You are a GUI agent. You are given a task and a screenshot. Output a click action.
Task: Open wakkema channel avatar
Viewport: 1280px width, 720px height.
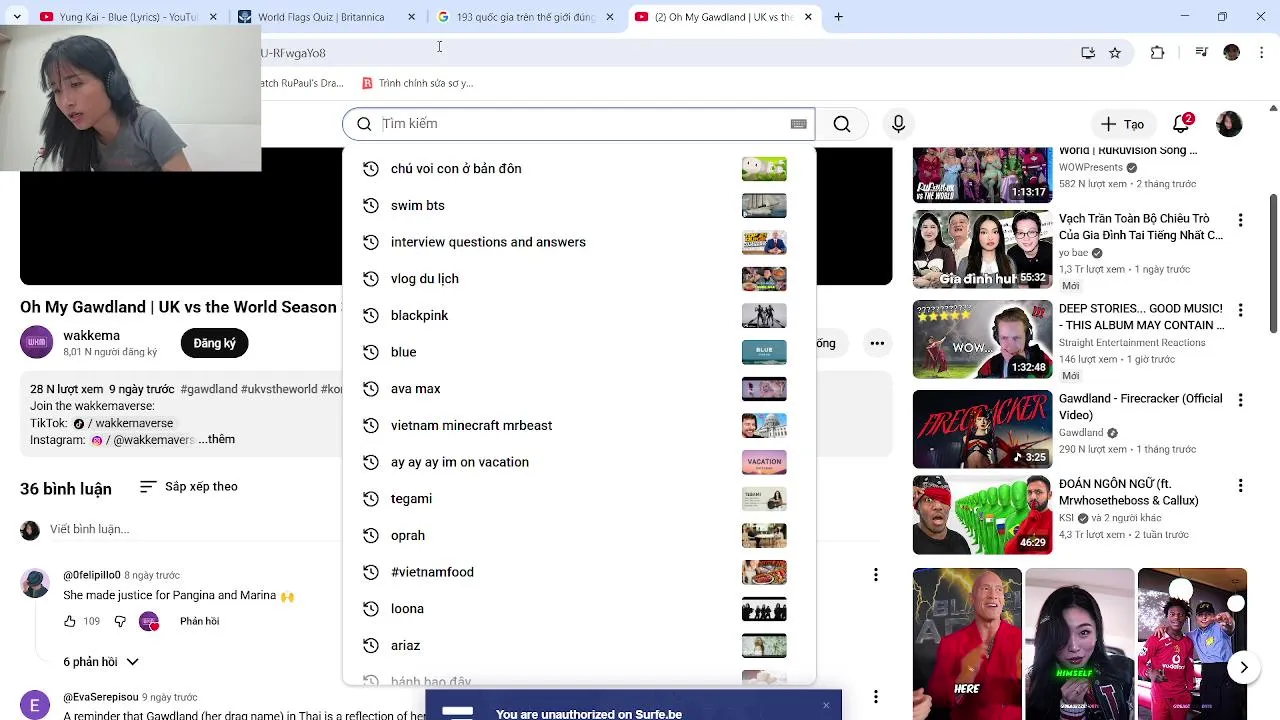[36, 342]
